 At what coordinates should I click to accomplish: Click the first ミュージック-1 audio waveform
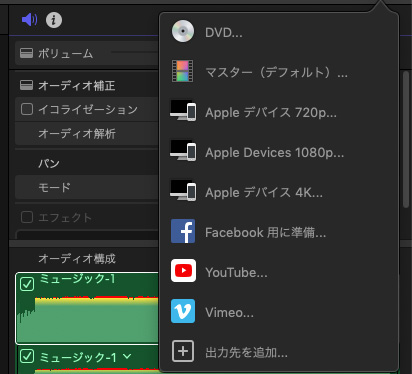[88, 318]
